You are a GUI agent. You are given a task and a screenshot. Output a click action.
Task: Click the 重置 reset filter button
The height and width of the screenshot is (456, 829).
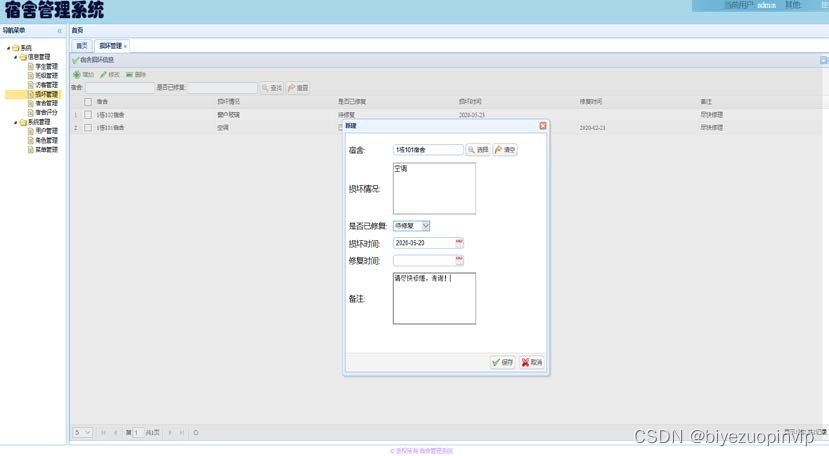[298, 88]
